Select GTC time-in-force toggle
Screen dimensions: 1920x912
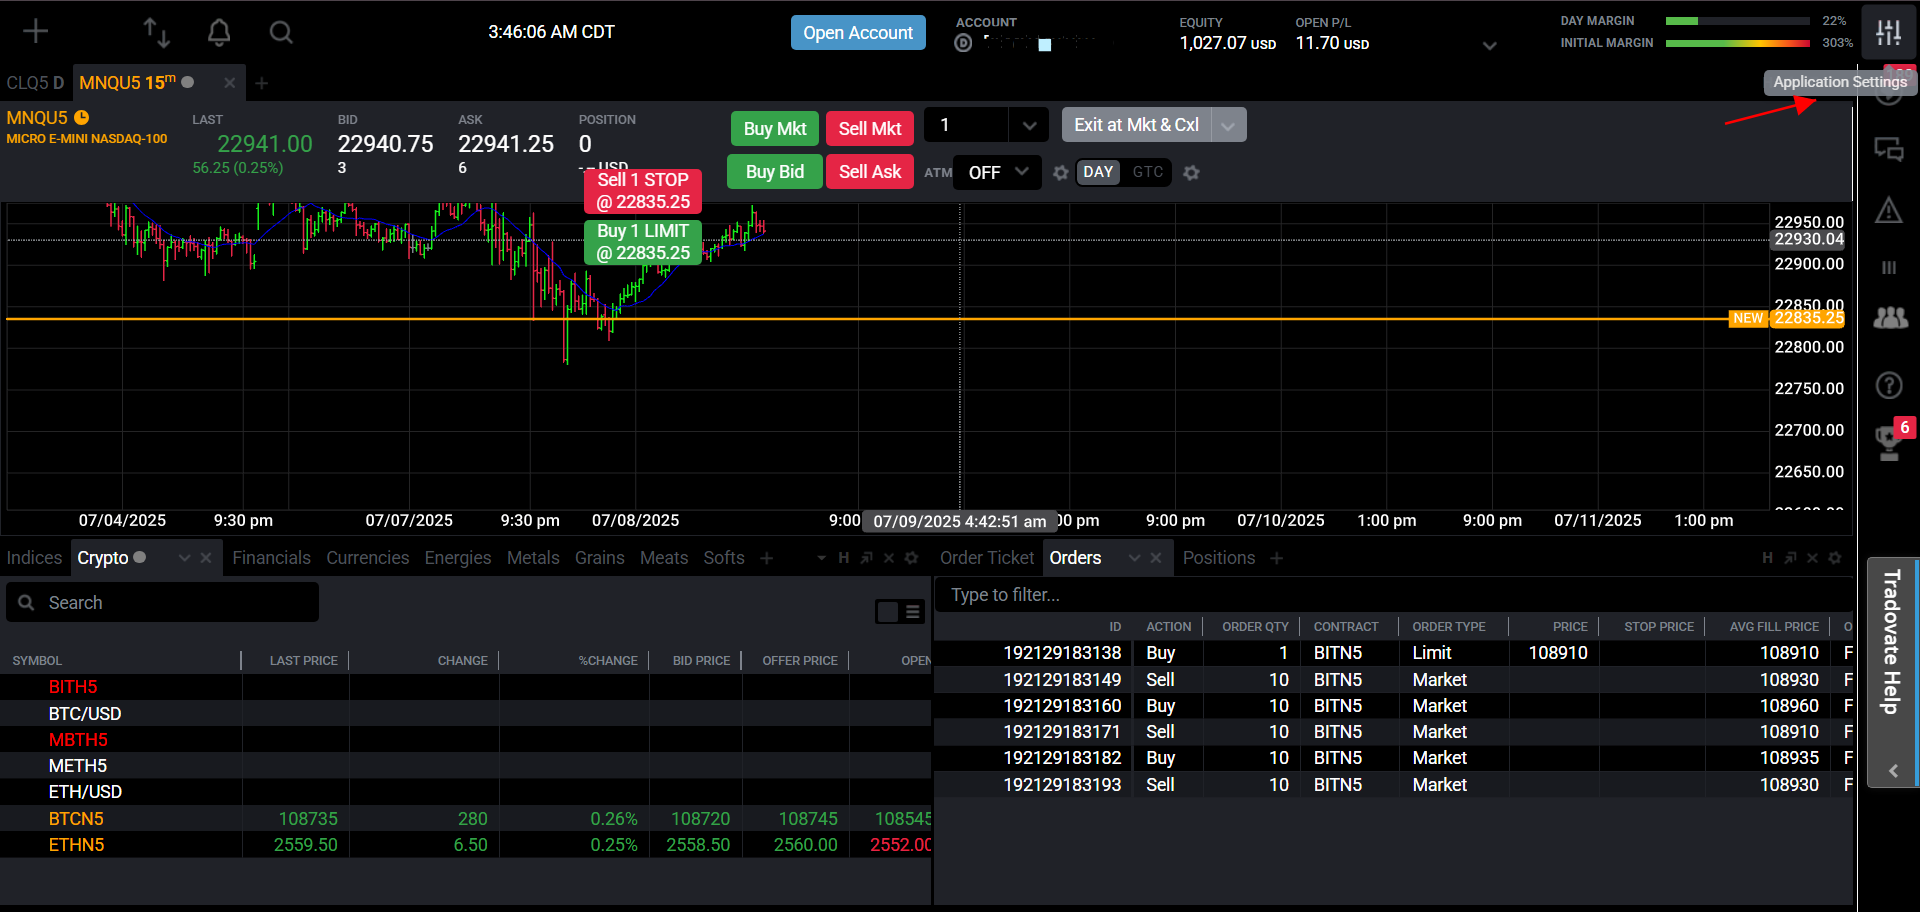(x=1148, y=172)
